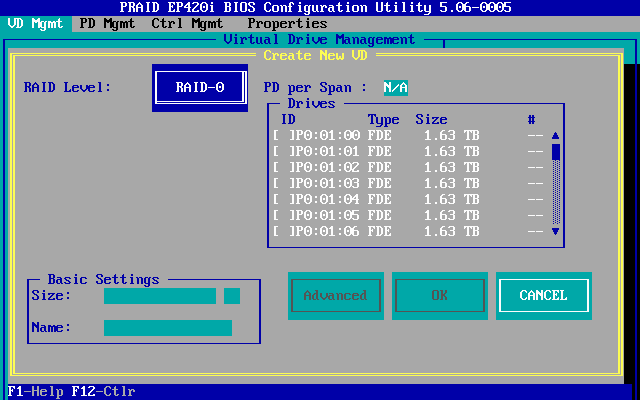
Task: Open the VD Mgmt tab
Action: coord(36,24)
